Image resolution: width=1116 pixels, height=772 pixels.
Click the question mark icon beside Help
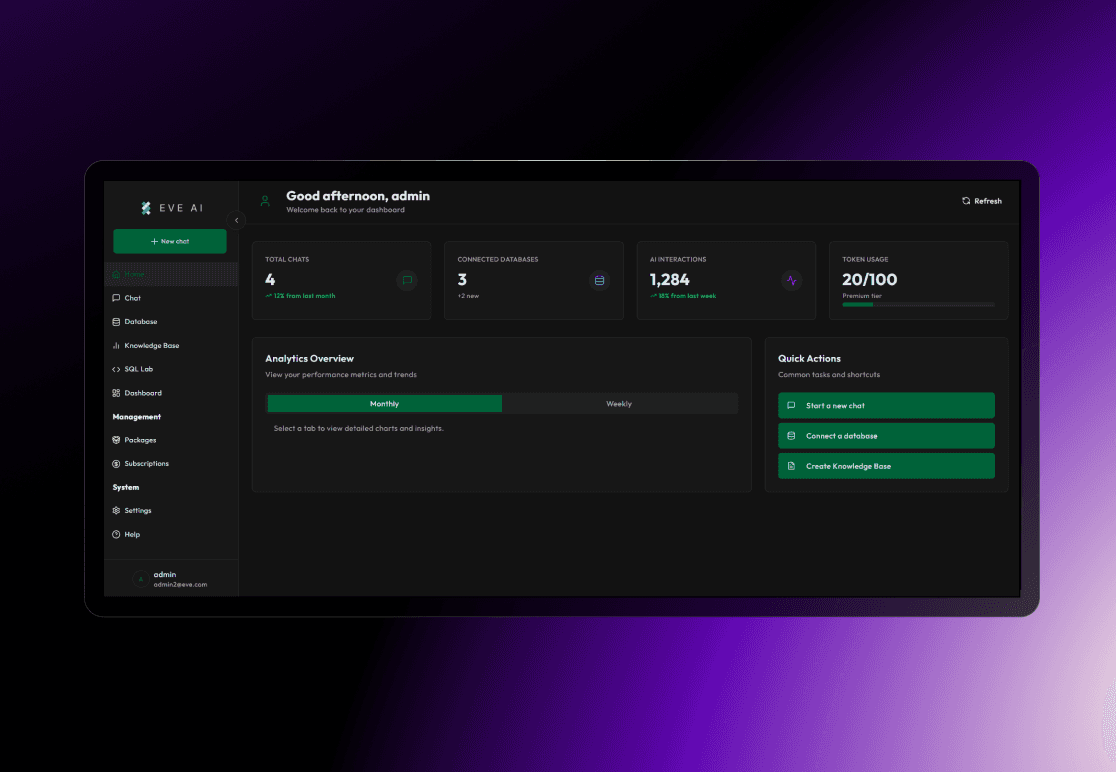click(116, 534)
